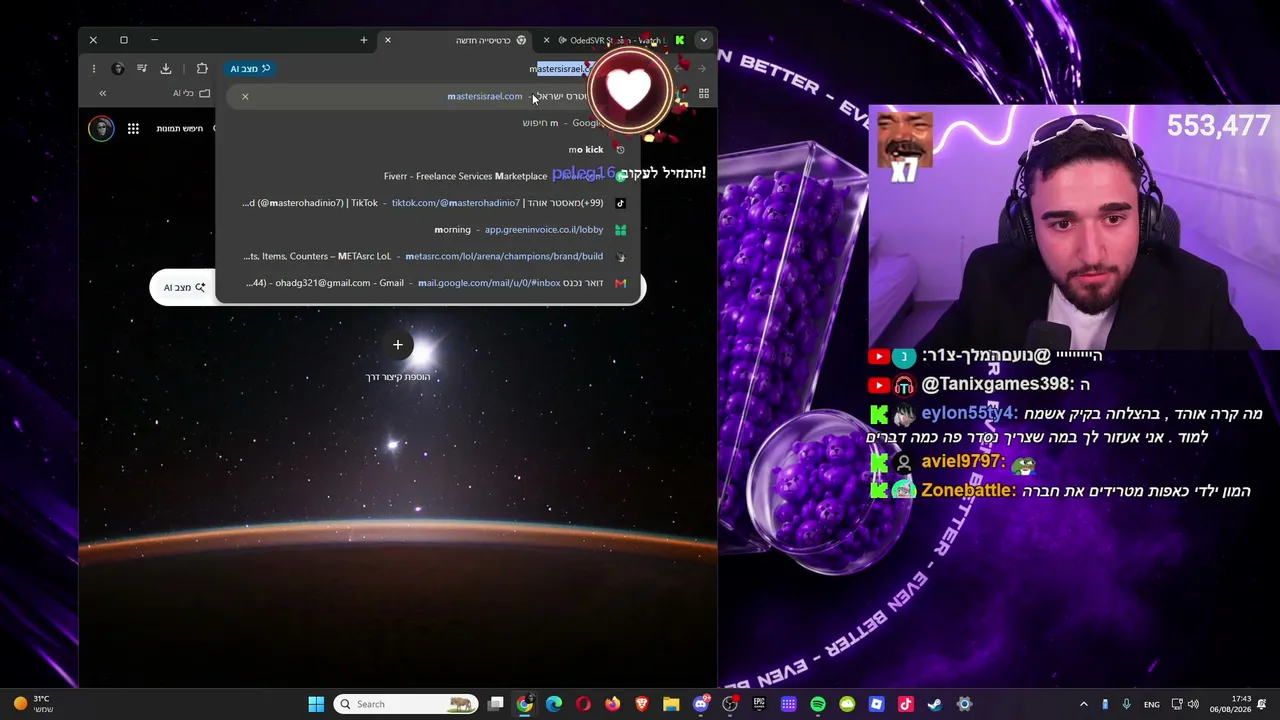Screen dimensions: 1280x720
Task: Open Google Chrome from the taskbar
Action: coord(524,704)
